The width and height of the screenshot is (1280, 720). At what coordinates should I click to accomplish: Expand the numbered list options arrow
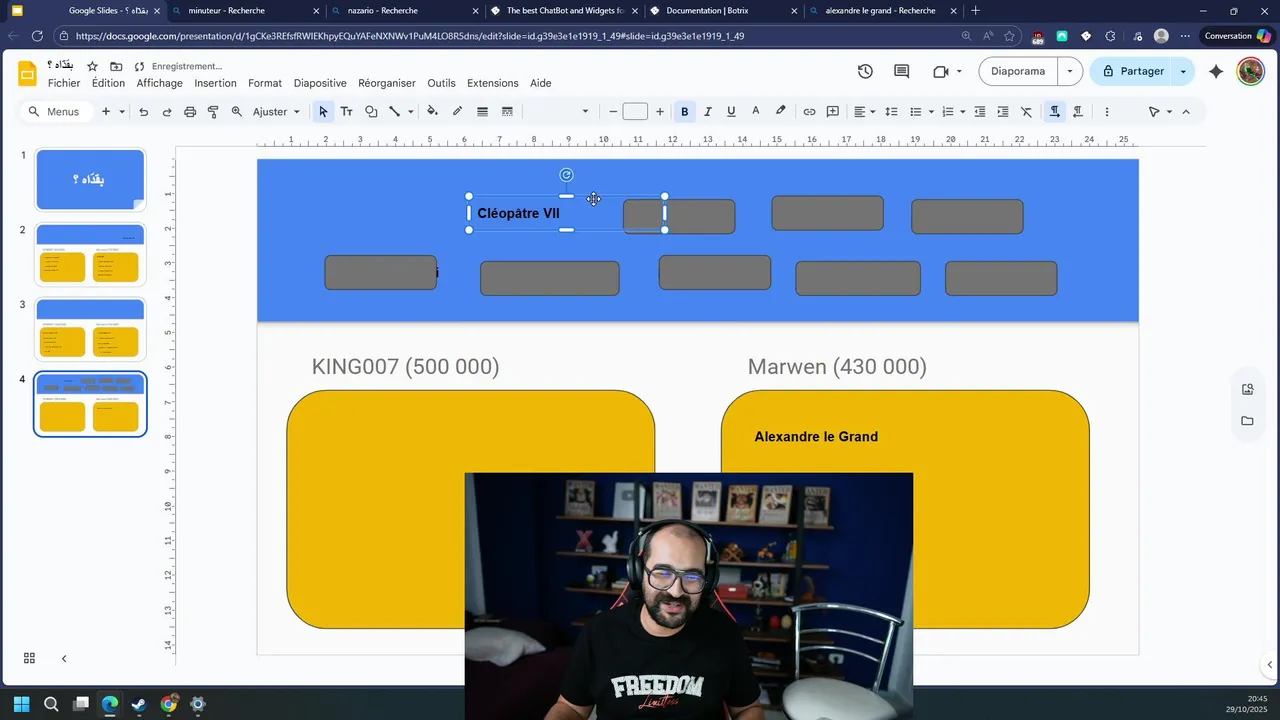point(962,112)
